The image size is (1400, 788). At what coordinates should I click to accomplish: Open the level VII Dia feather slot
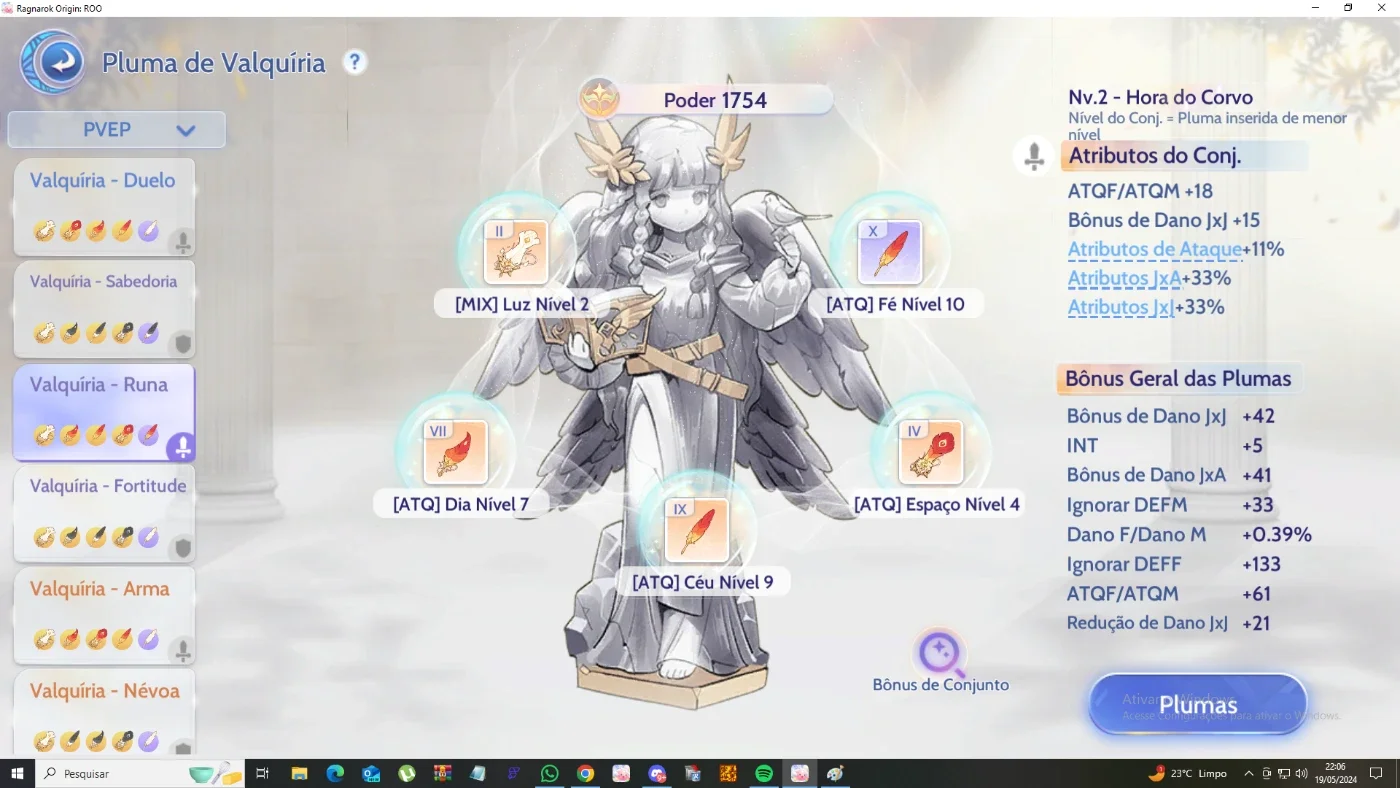tap(455, 452)
